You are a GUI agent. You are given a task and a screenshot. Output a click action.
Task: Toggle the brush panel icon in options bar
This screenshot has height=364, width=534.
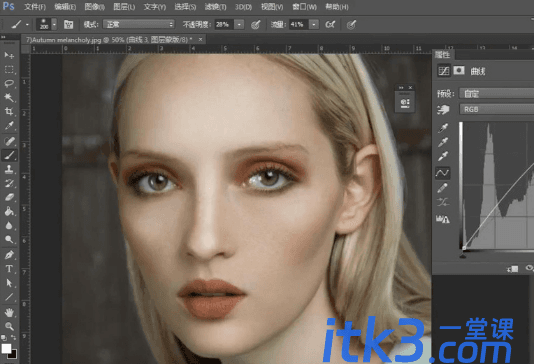coord(69,25)
